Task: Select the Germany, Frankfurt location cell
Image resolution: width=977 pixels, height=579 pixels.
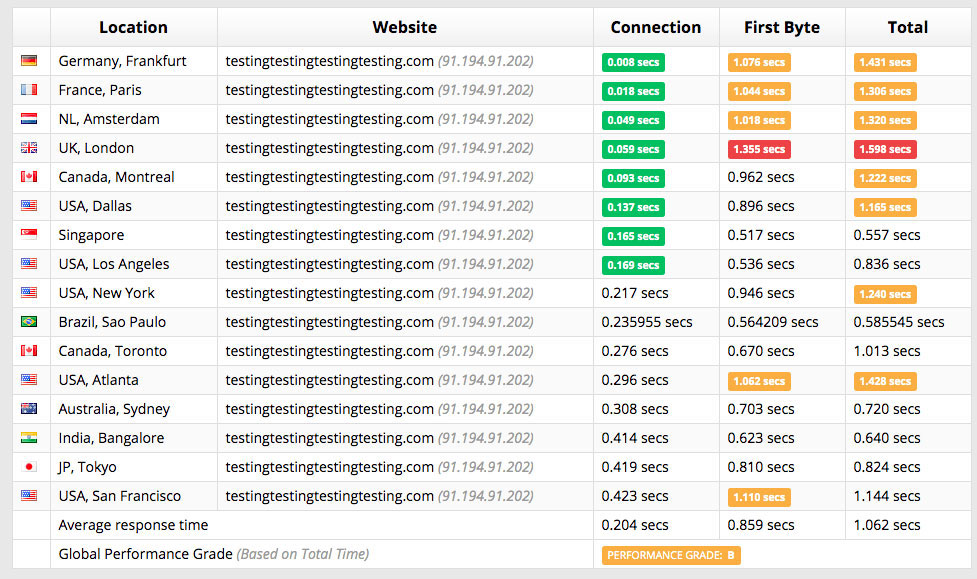Action: [x=133, y=61]
